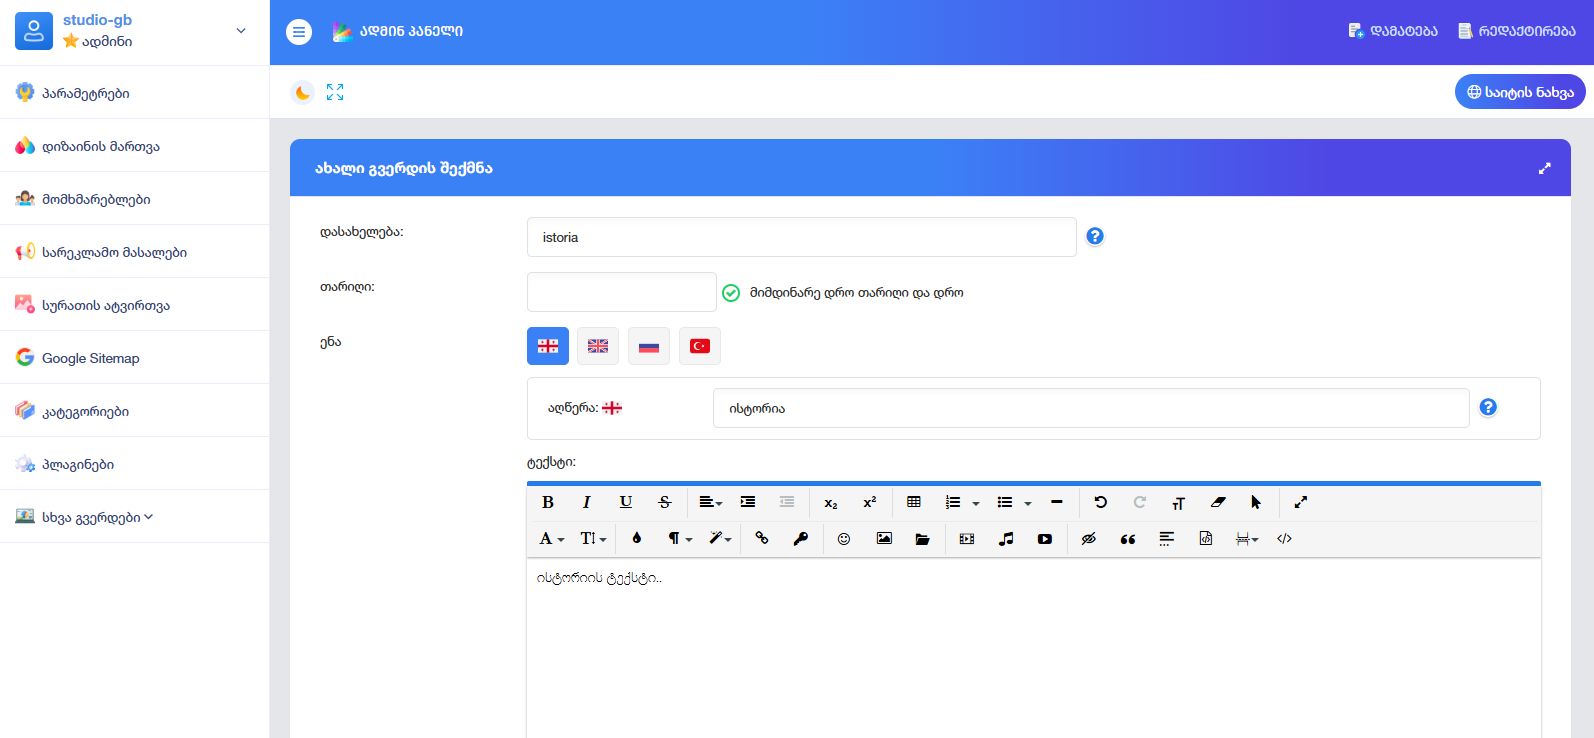Open the text alignment dropdown
This screenshot has height=738, width=1594.
pos(710,503)
